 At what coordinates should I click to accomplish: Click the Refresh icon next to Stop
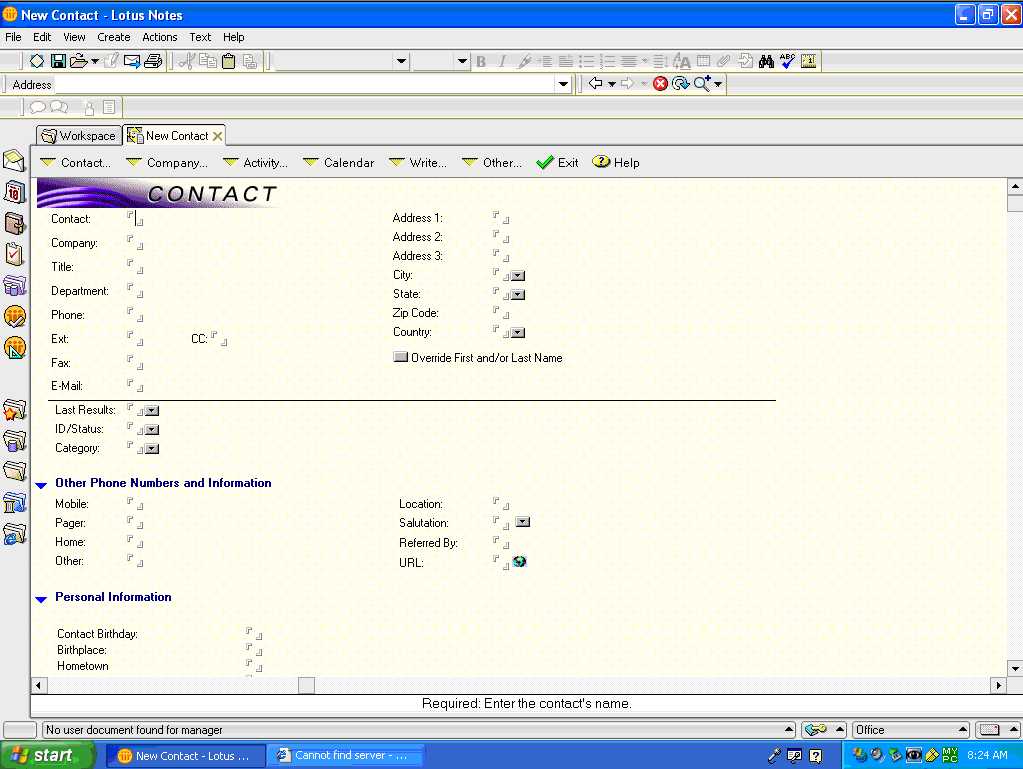click(680, 83)
